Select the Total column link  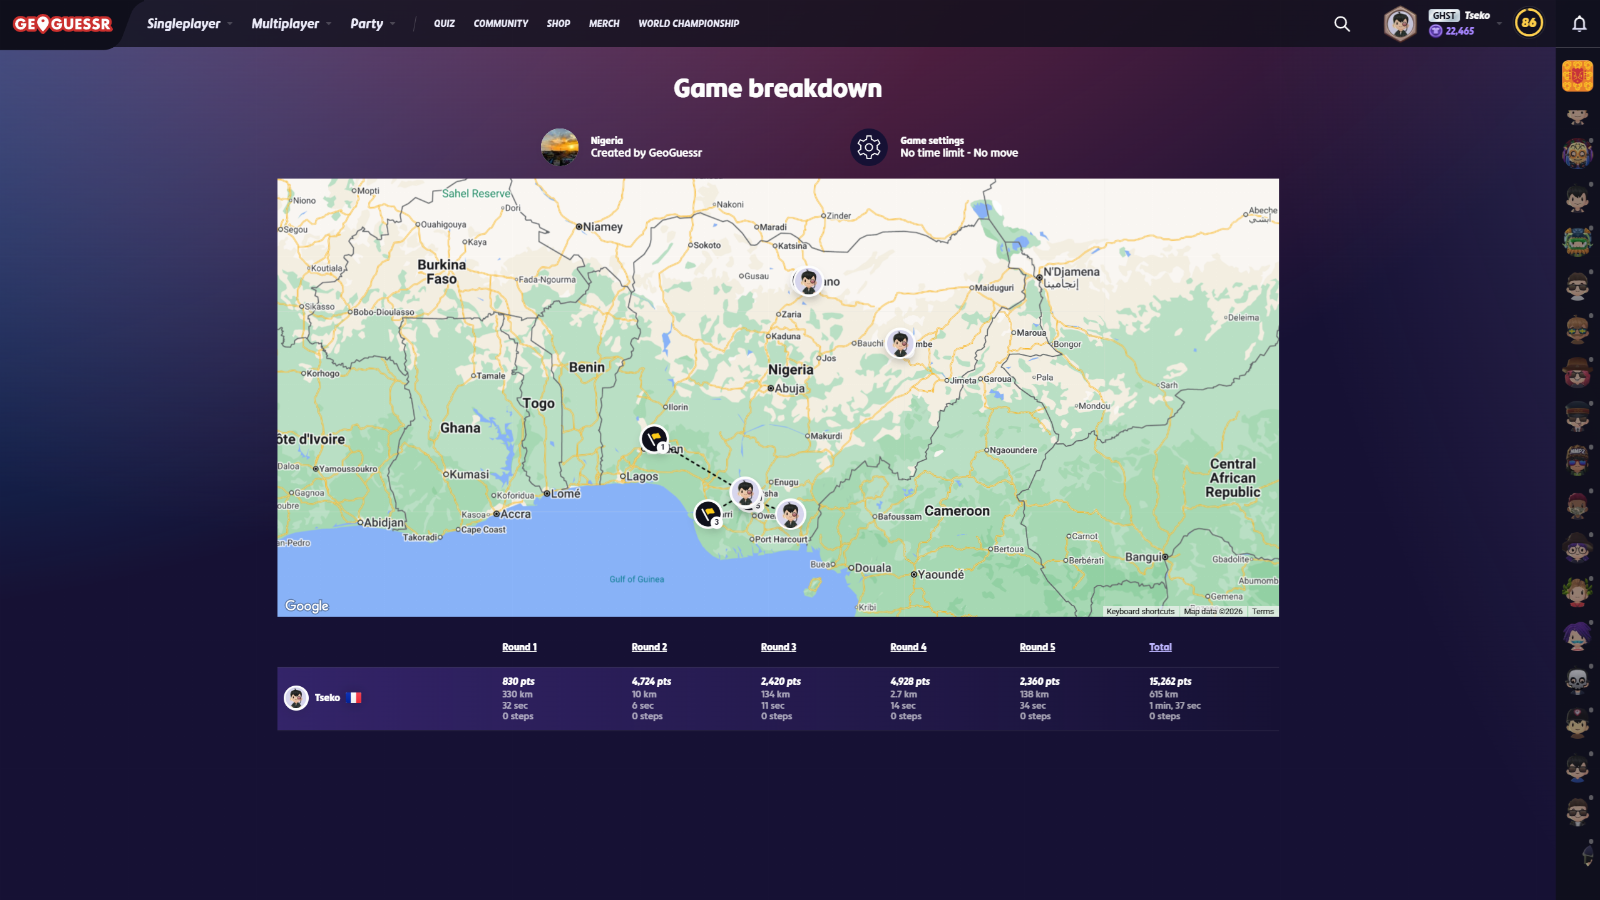[1160, 647]
